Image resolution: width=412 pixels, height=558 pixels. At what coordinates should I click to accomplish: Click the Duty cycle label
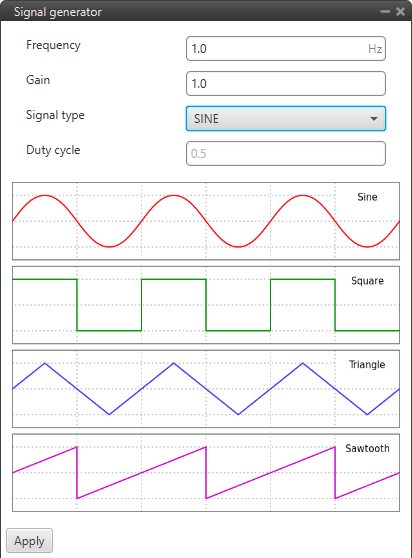(x=53, y=150)
